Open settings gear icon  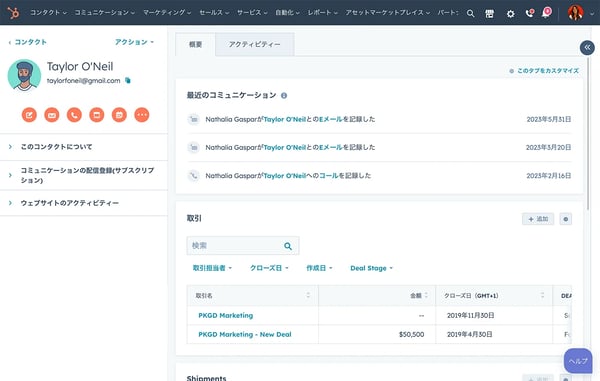click(510, 14)
